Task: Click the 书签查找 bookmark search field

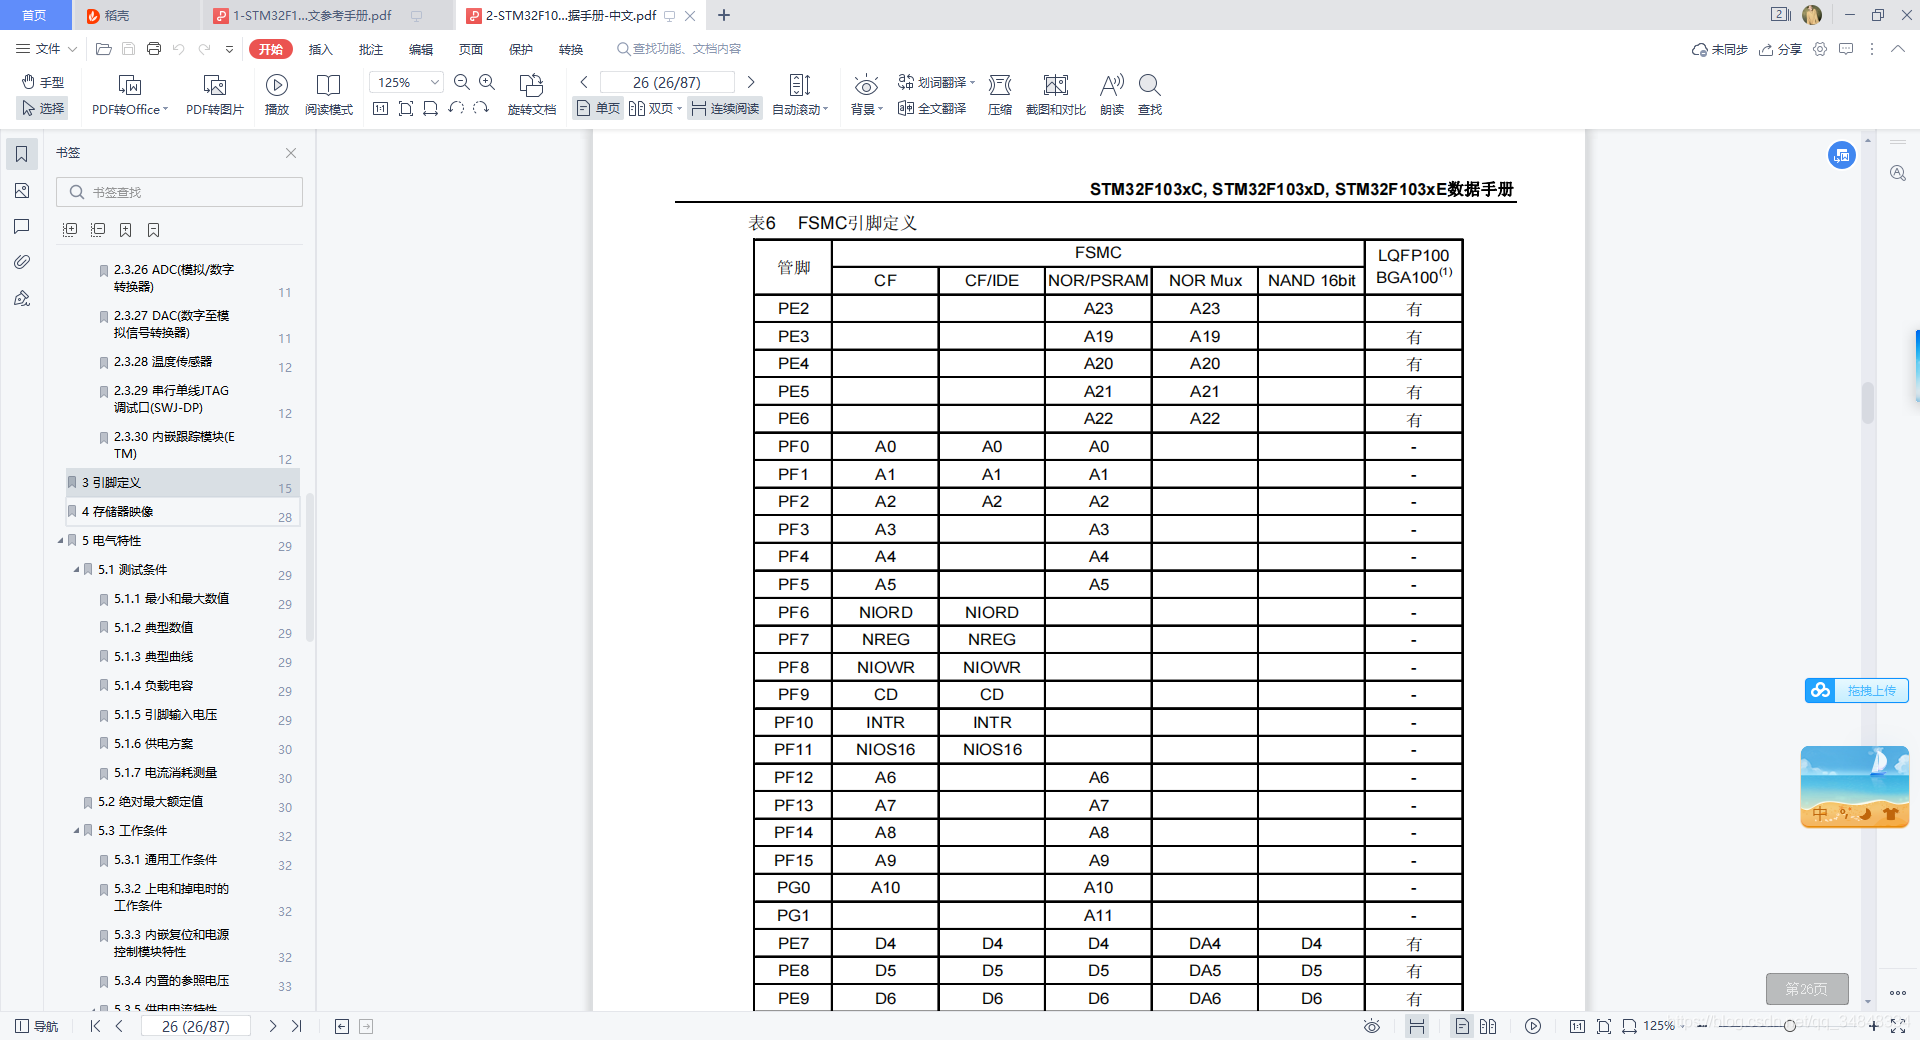Action: coord(180,192)
